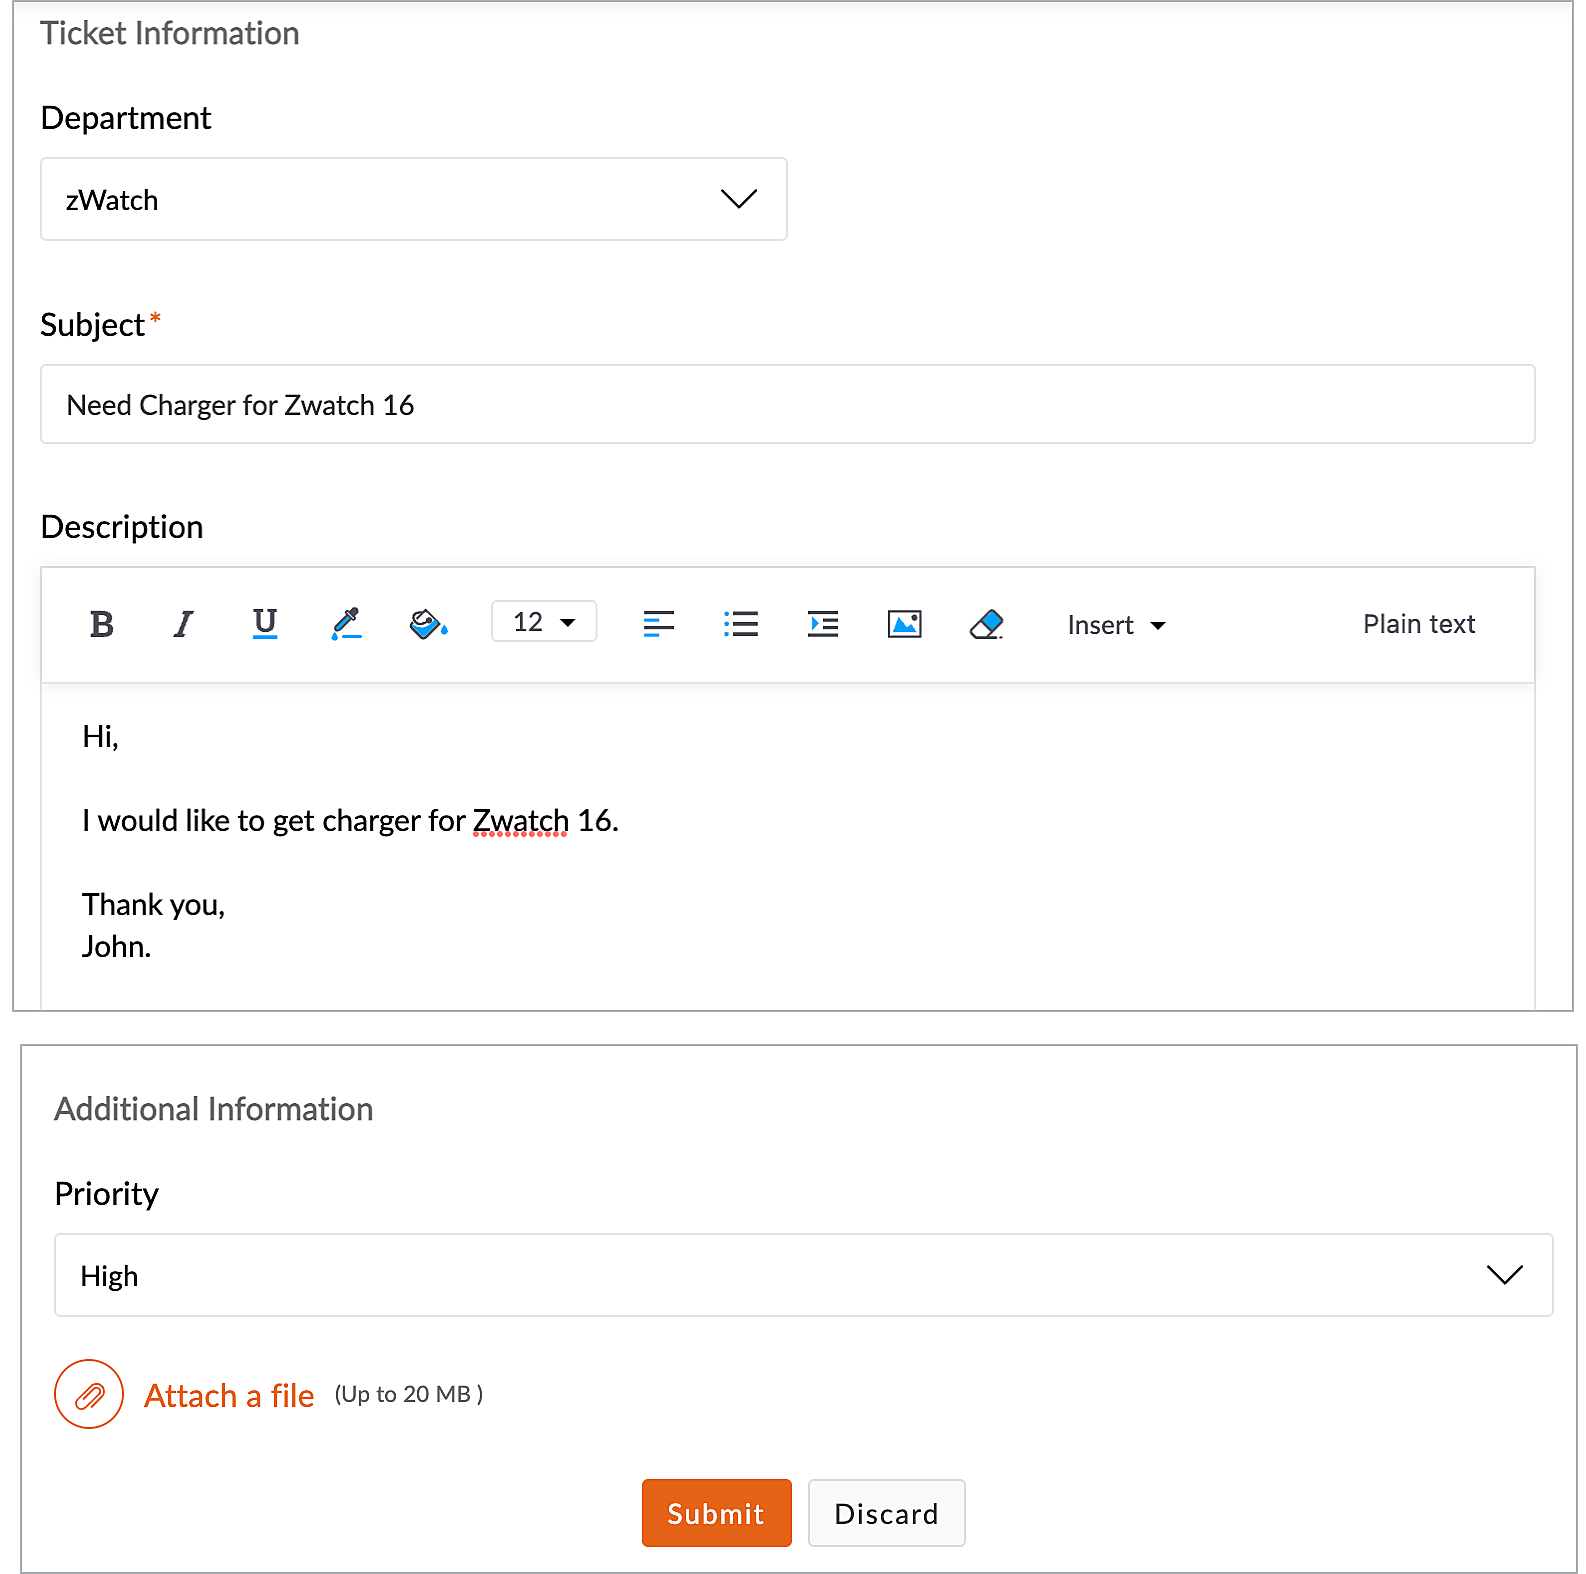Screen dimensions: 1586x1574
Task: Toggle italic formatting in description editor
Action: click(183, 624)
